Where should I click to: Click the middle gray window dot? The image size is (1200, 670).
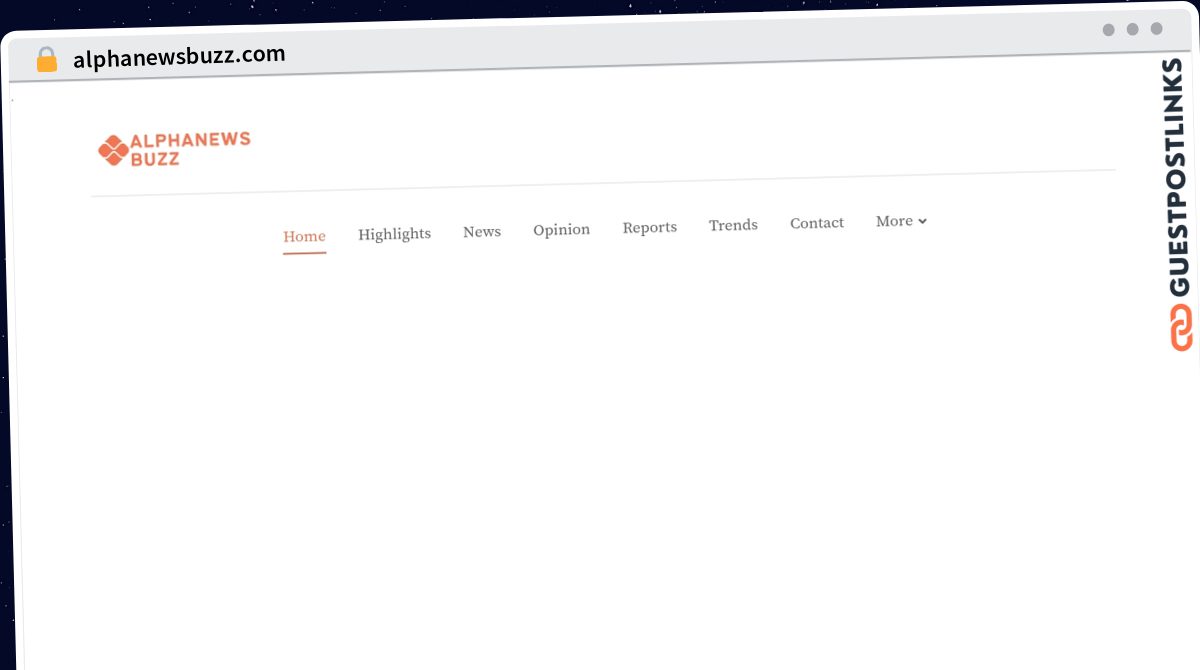coord(1132,29)
